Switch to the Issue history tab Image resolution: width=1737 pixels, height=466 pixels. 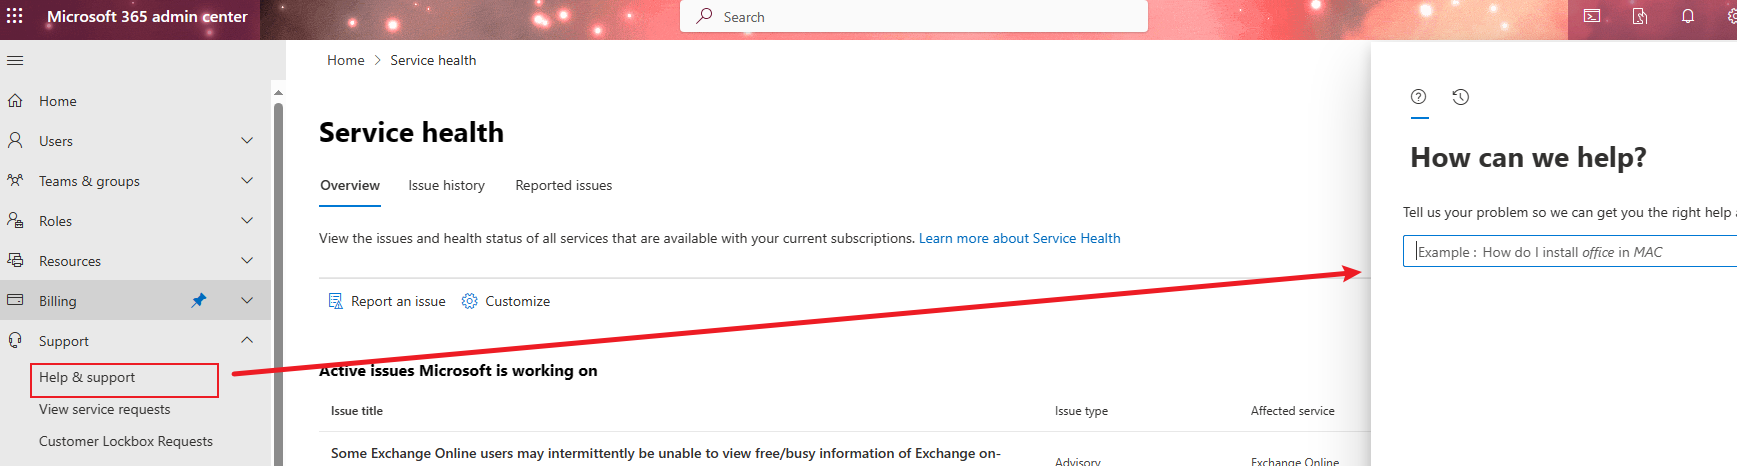pos(447,186)
